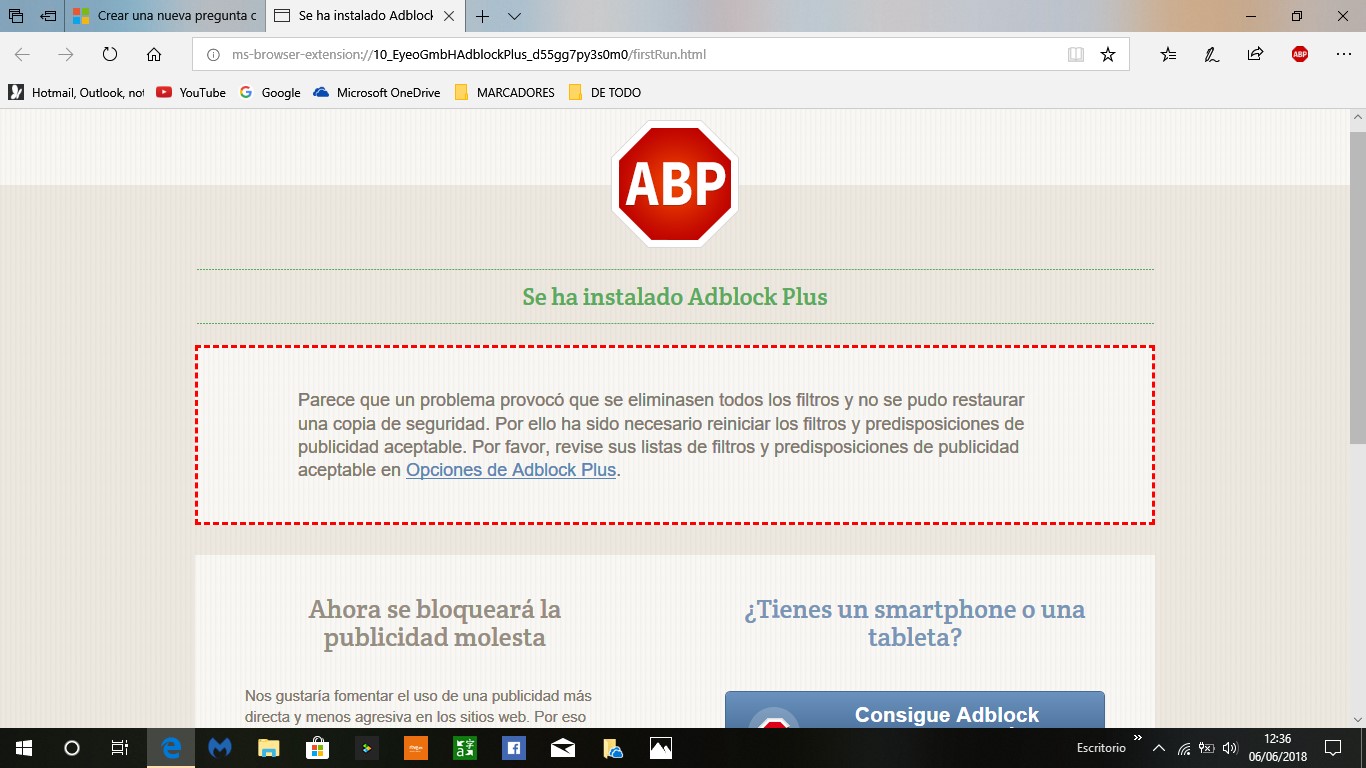Show tabs you've set aside icon
Image resolution: width=1366 pixels, height=768 pixels.
16,16
